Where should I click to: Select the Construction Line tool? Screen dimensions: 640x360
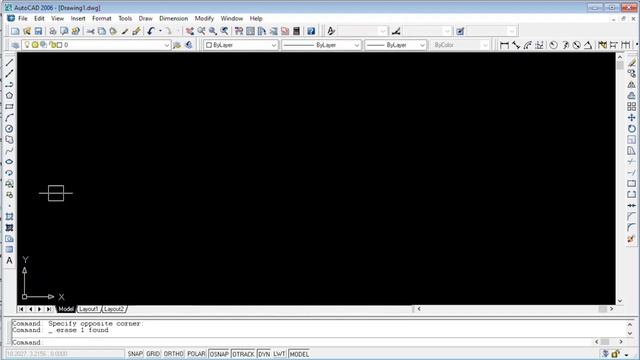[9, 73]
